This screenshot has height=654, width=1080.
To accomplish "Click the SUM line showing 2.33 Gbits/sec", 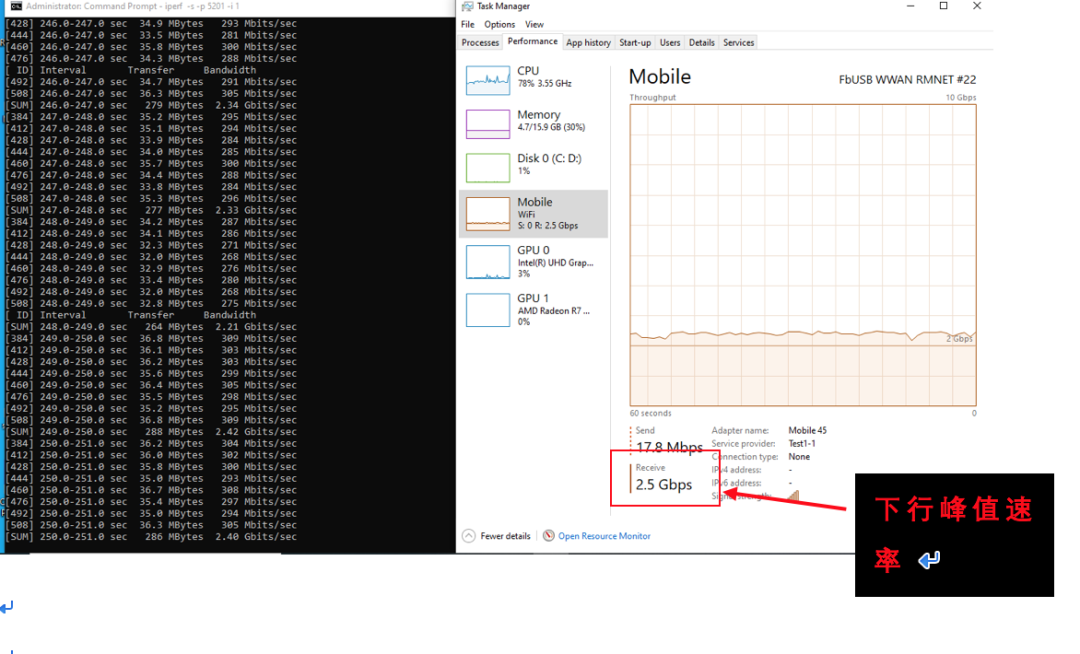I will [152, 210].
